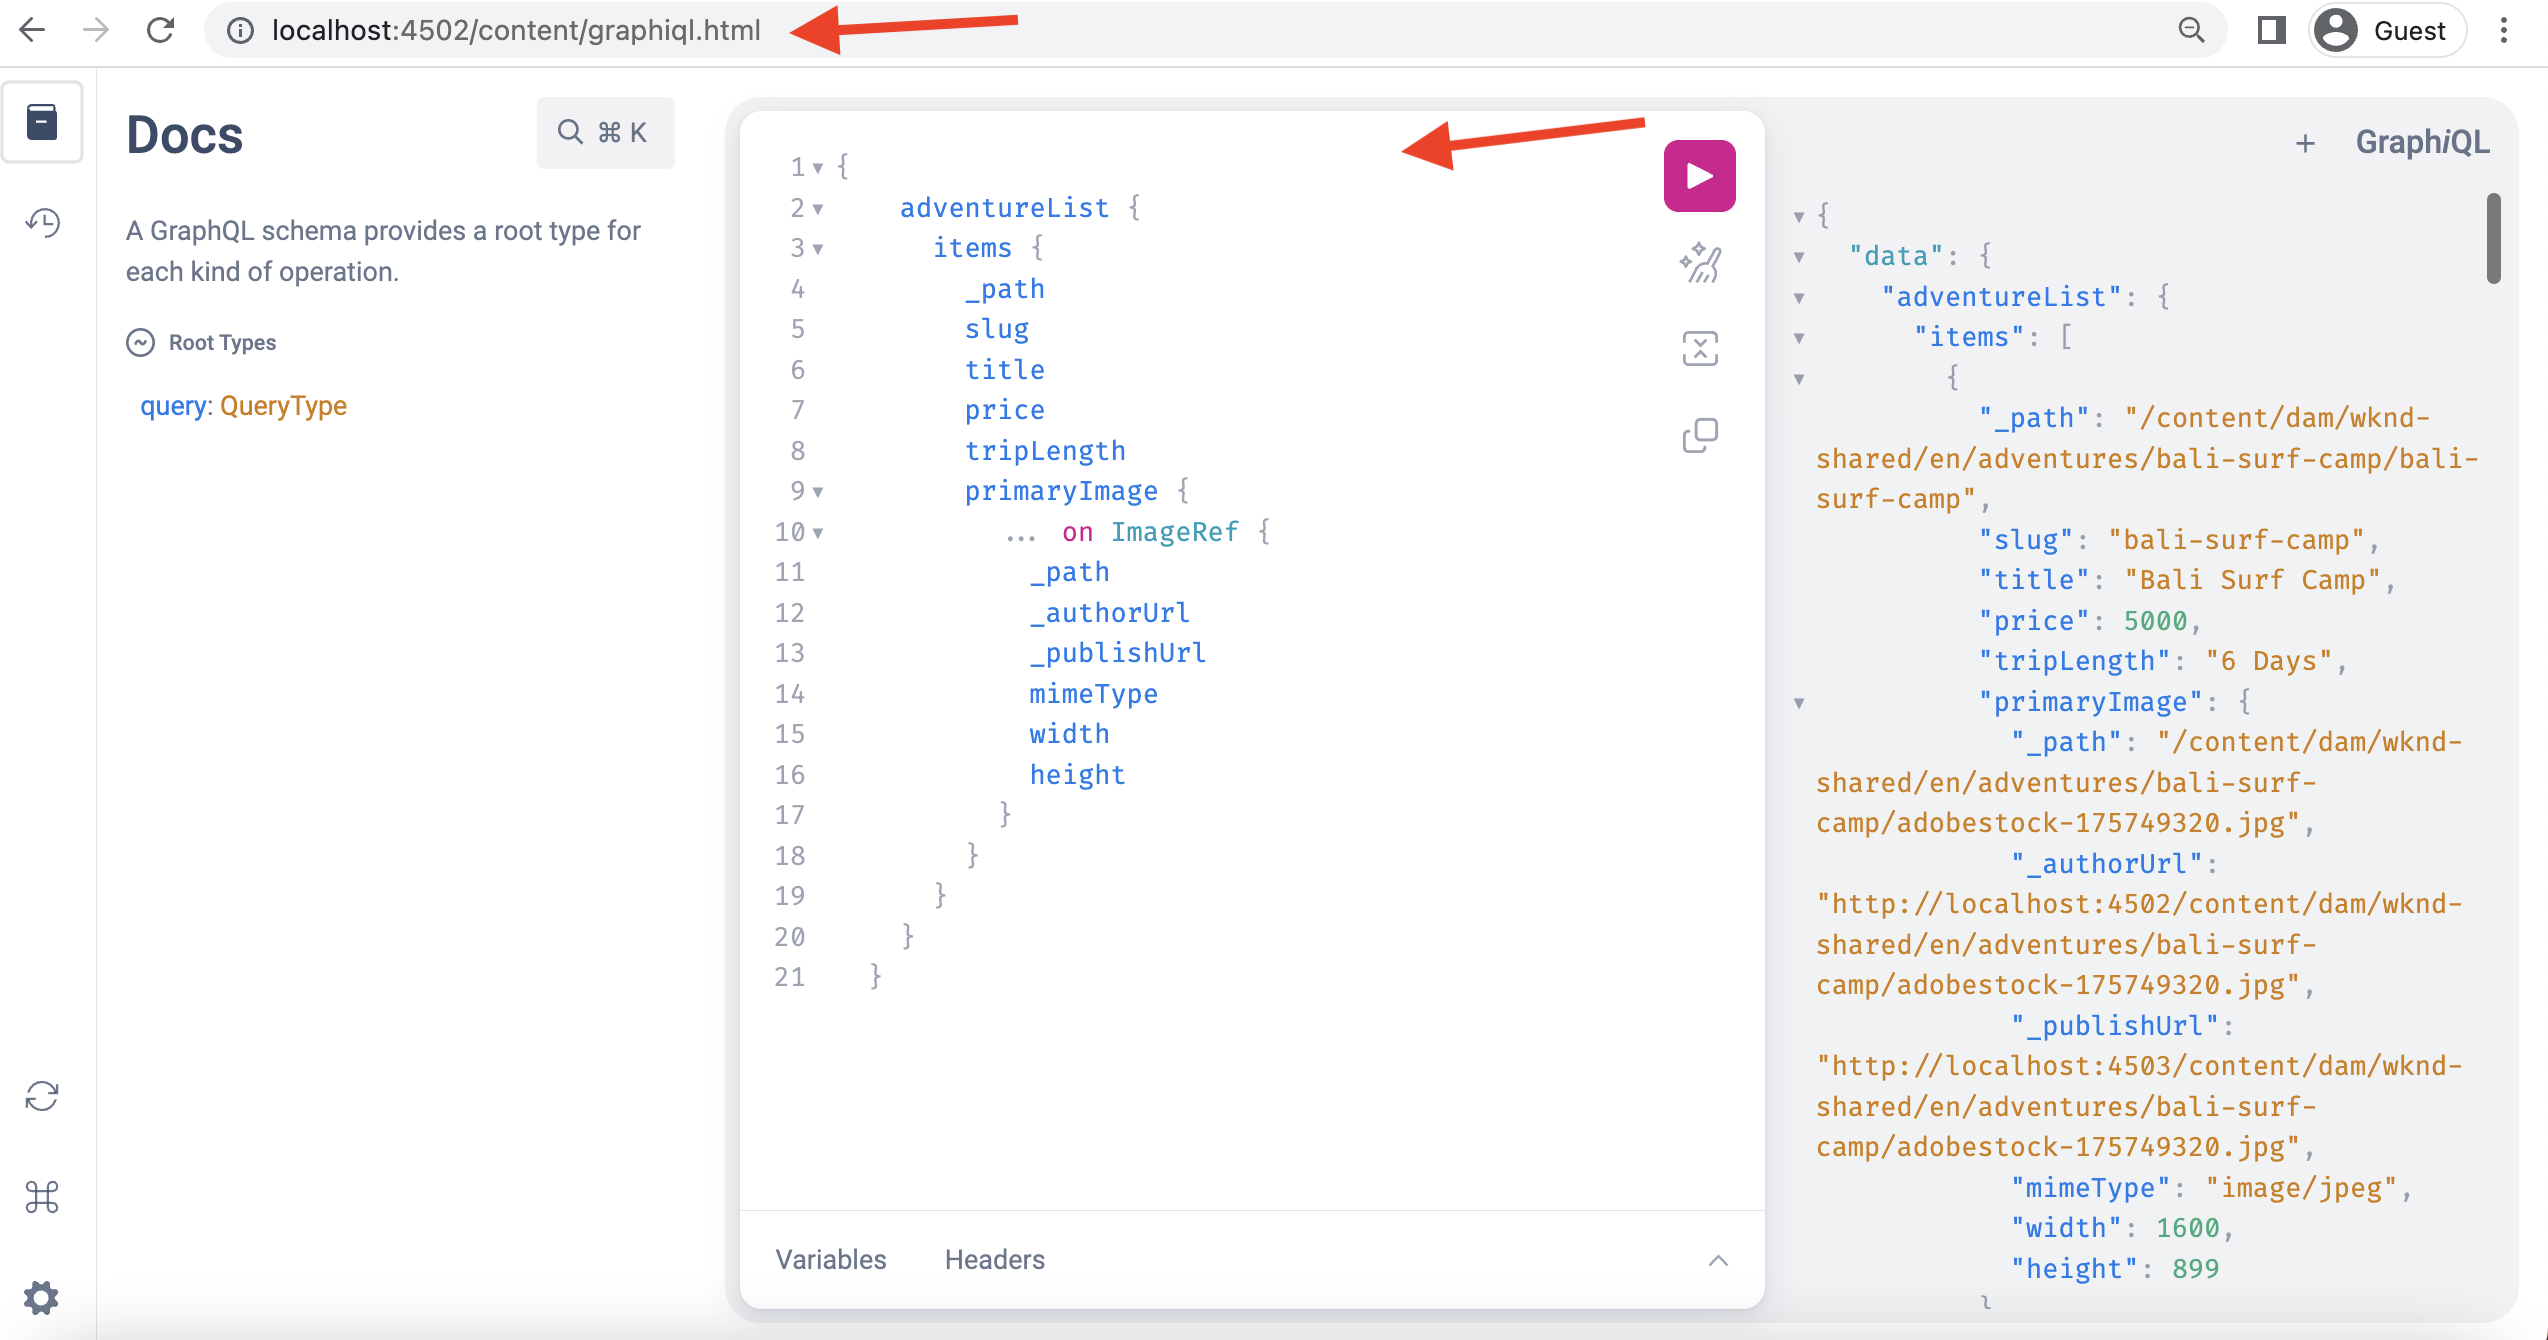Click the Prettify query icon

(1699, 263)
